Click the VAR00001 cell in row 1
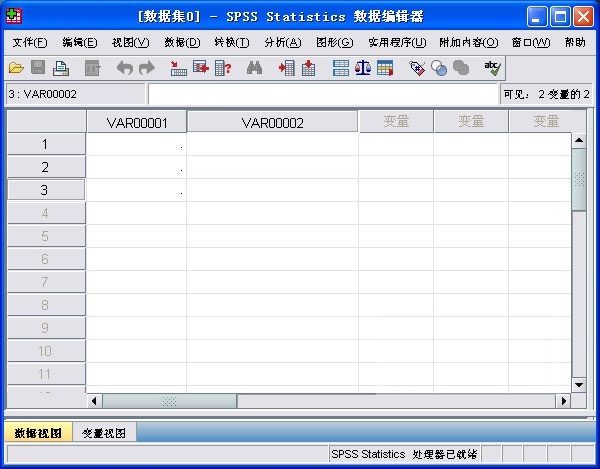This screenshot has width=600, height=469. pos(137,144)
